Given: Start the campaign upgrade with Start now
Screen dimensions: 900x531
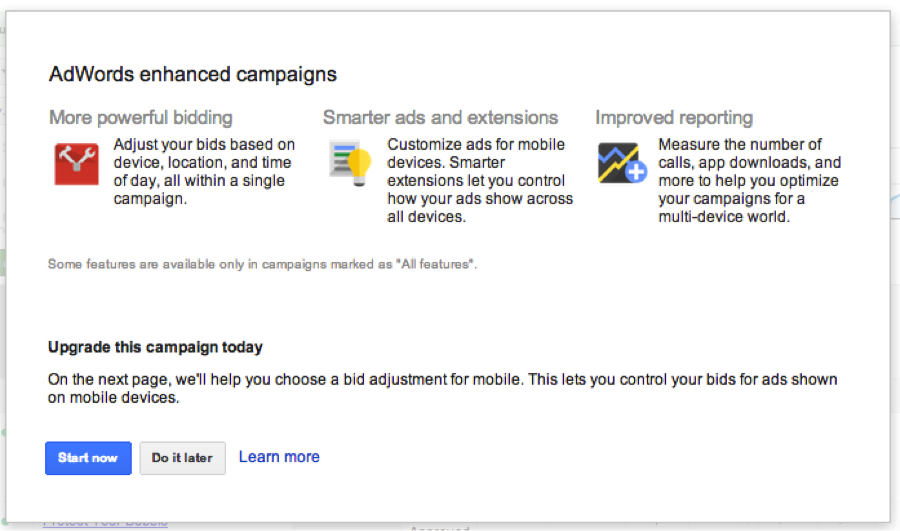Looking at the screenshot, I should click(88, 458).
